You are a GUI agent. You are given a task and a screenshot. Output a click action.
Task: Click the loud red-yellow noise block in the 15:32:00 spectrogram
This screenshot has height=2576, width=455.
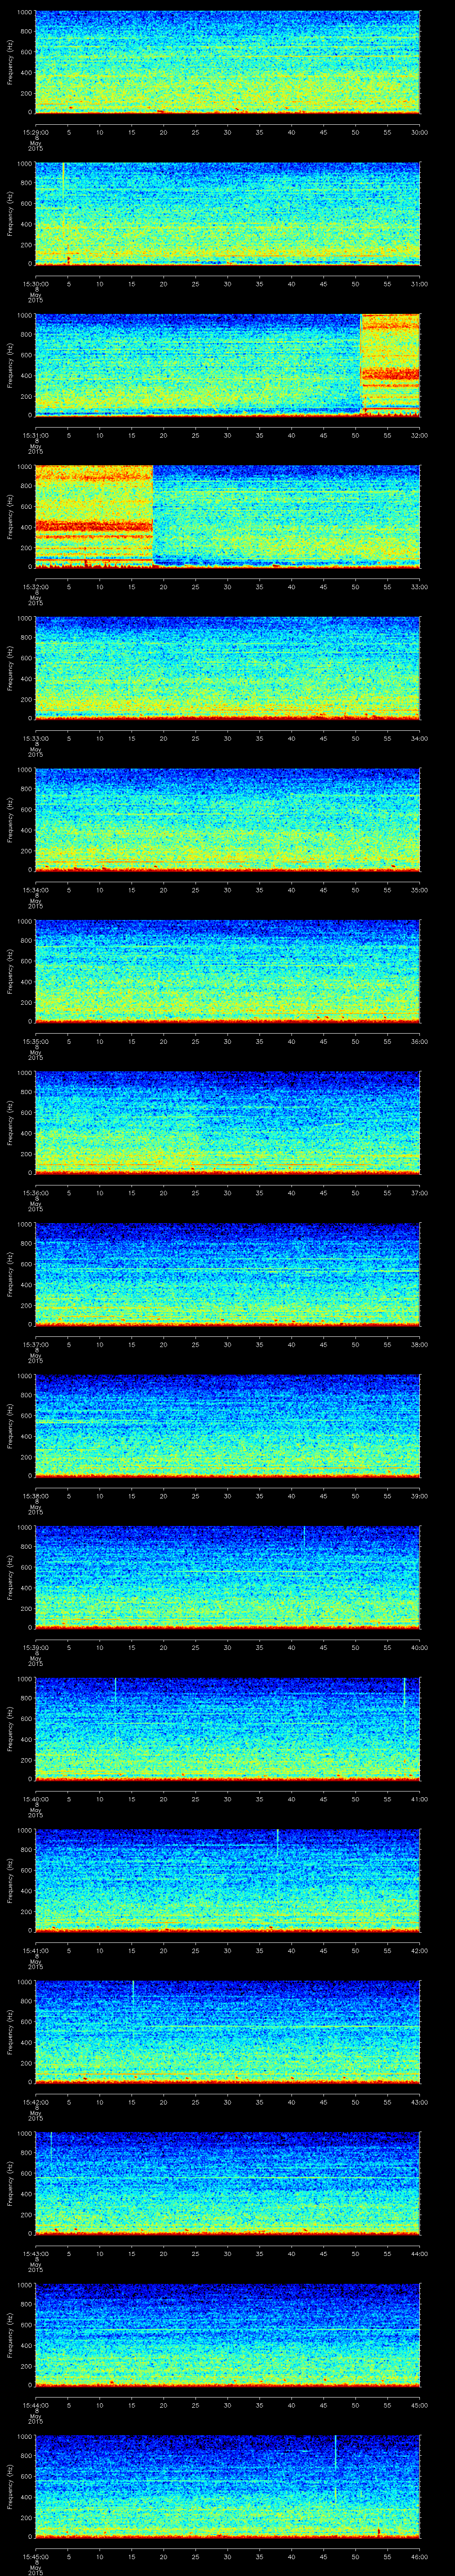point(94,516)
